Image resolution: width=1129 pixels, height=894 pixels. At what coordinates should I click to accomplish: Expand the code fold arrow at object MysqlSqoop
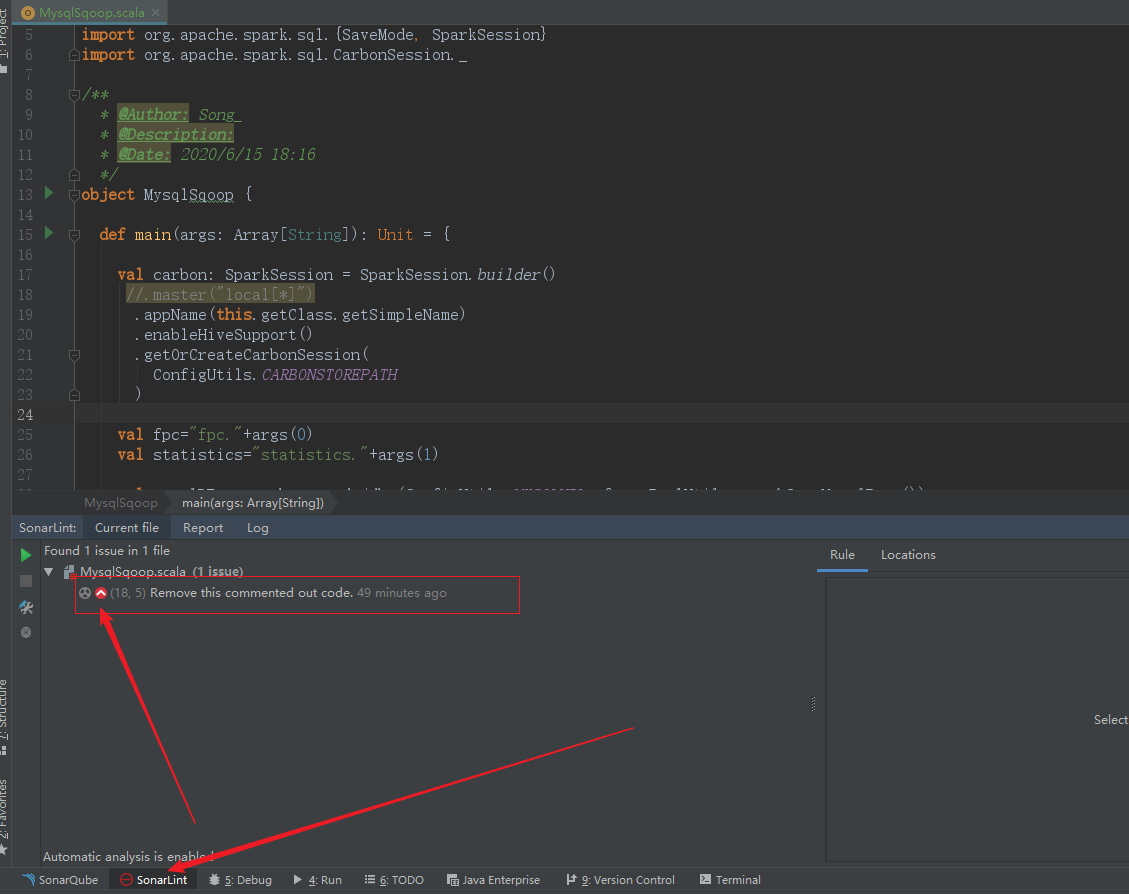click(x=73, y=194)
